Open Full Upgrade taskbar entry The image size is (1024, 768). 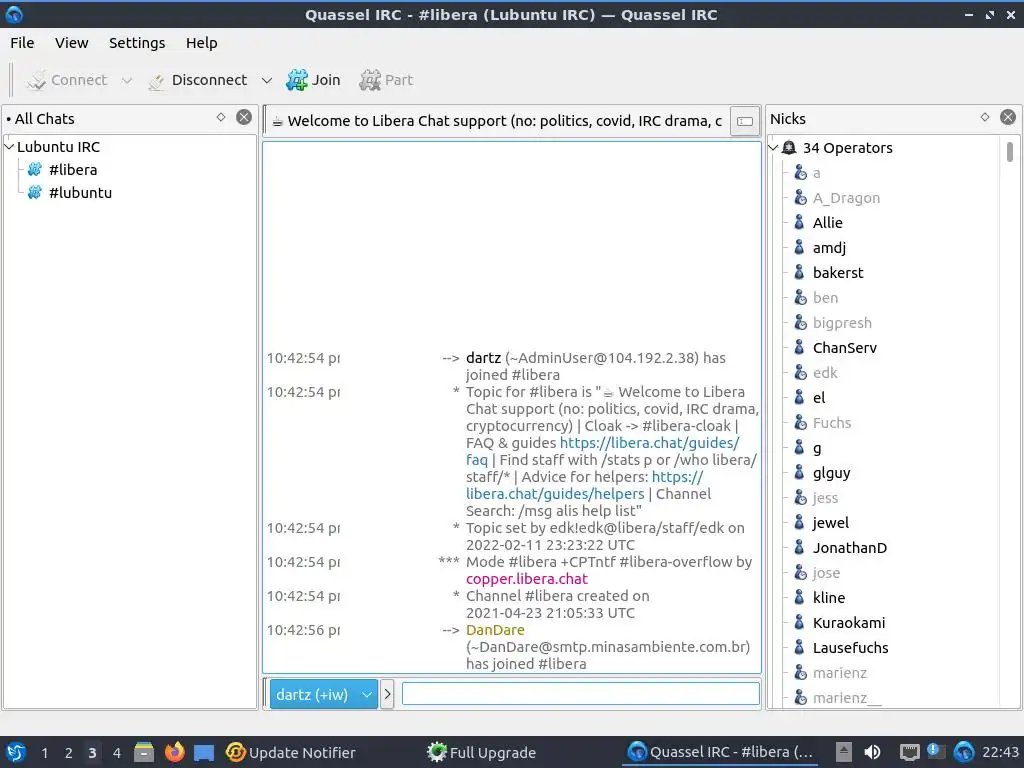click(481, 753)
